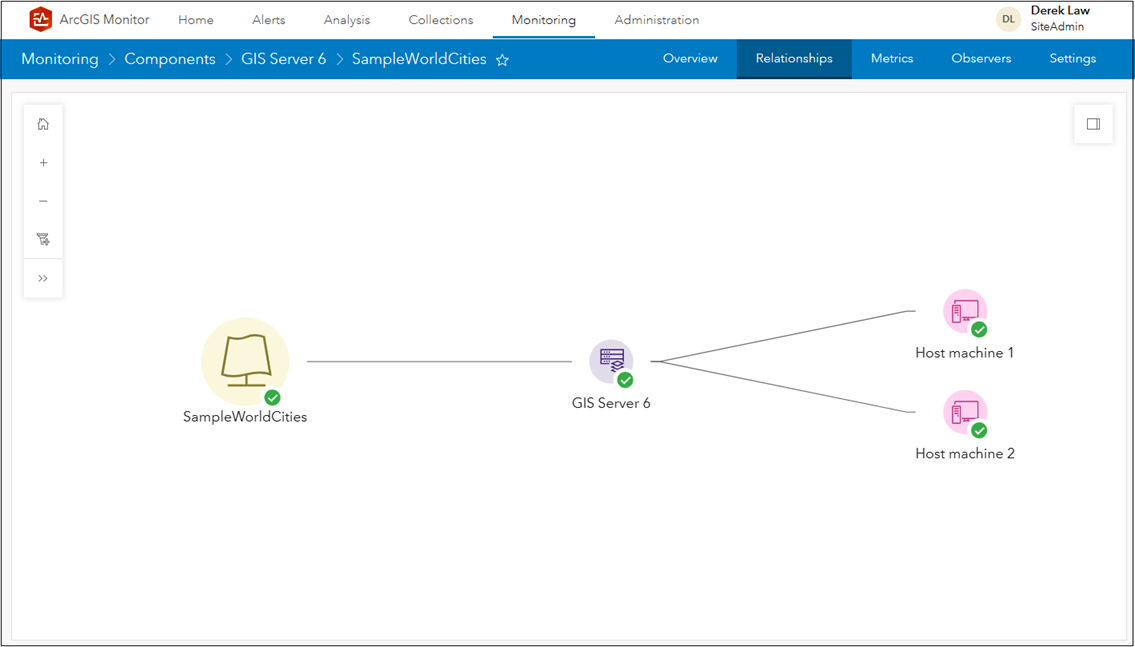The image size is (1135, 647).
Task: Switch to the Metrics tab
Action: [x=892, y=59]
